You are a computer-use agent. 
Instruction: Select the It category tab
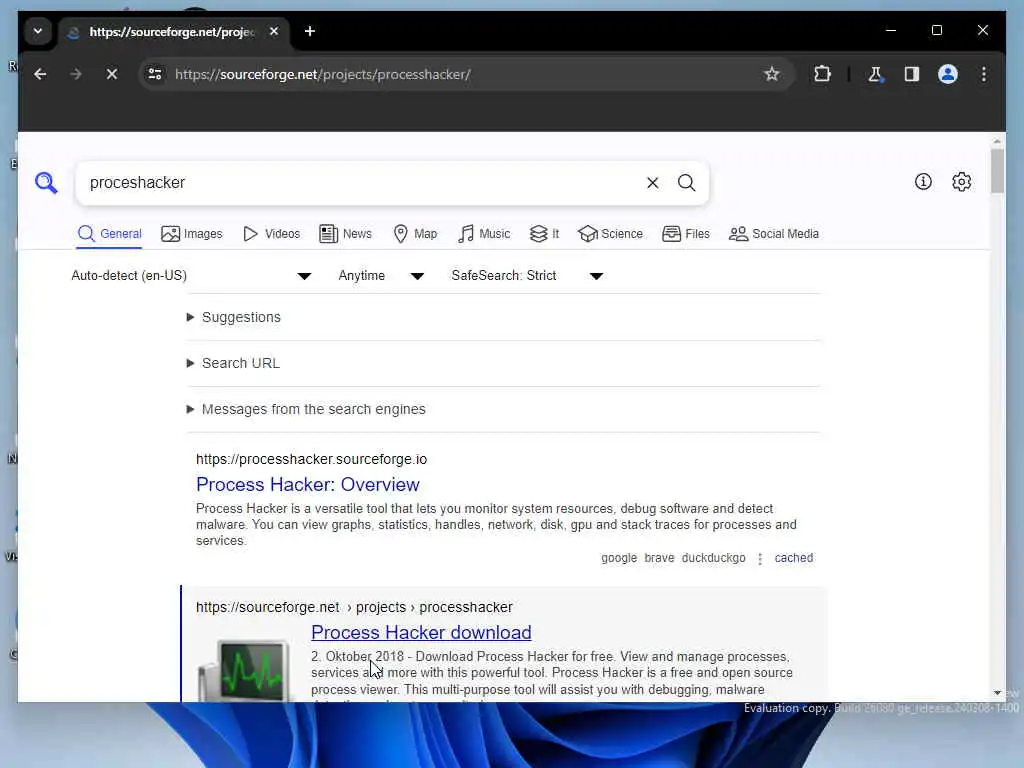(x=545, y=234)
